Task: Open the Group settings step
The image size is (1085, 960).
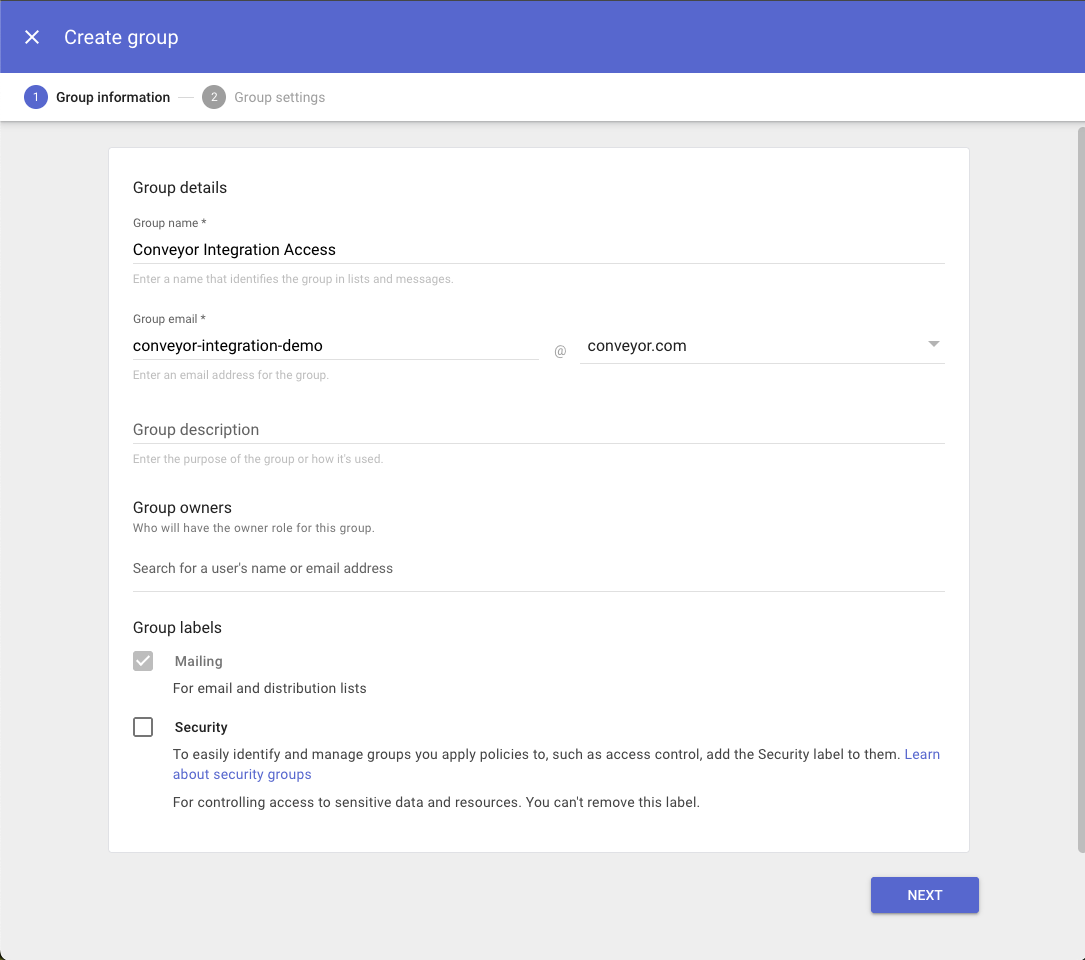Action: point(280,98)
